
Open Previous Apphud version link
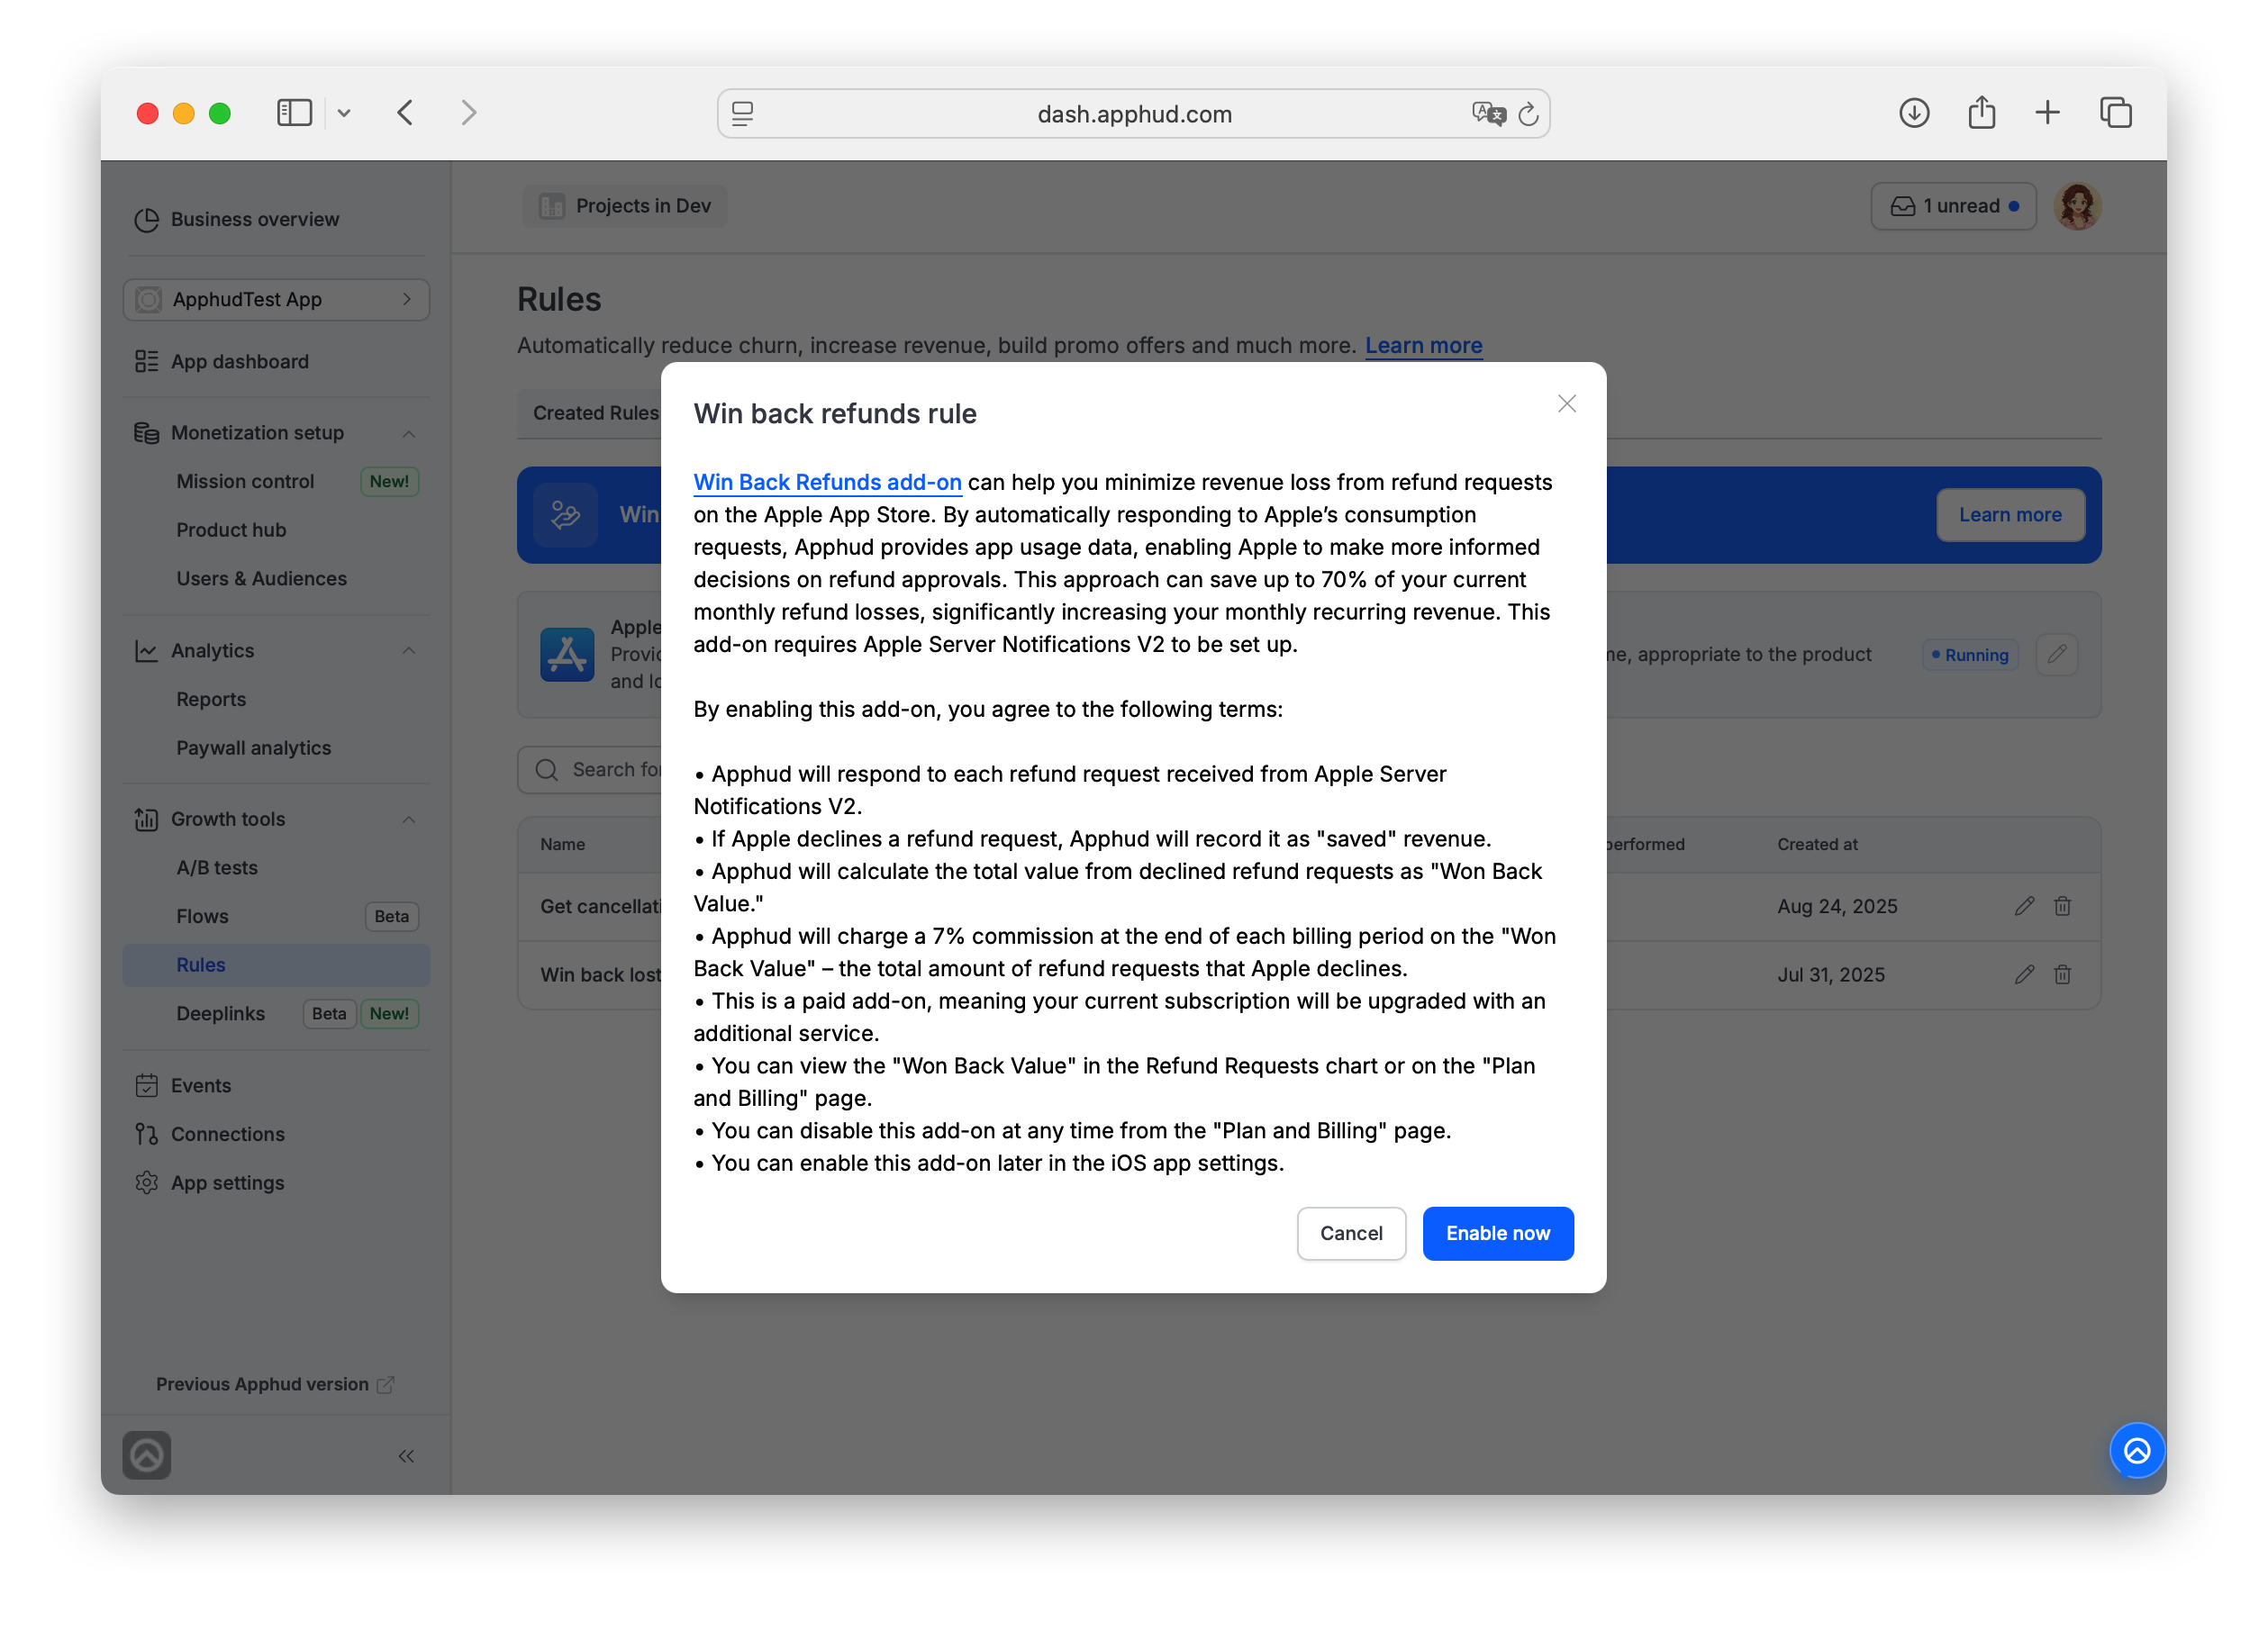[x=275, y=1384]
